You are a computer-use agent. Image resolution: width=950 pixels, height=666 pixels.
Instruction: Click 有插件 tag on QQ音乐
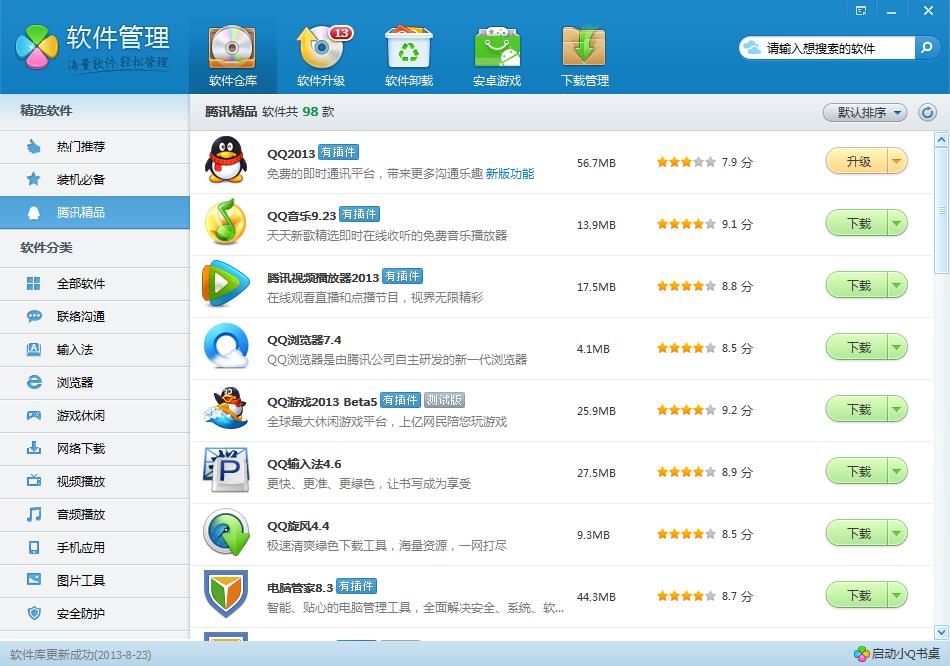click(359, 215)
